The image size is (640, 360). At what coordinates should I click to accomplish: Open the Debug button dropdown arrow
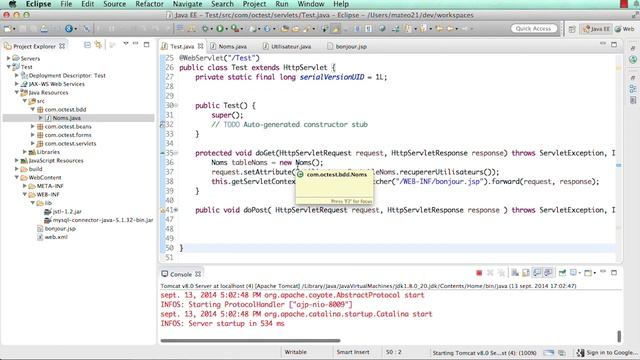(211, 29)
